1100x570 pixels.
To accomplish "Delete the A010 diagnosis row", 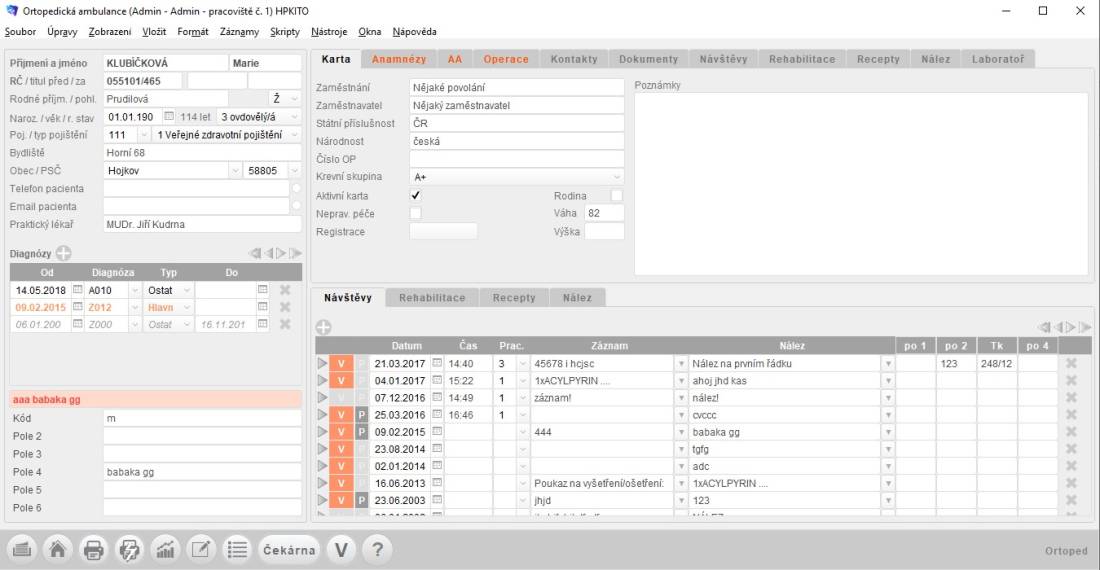I will 285,290.
